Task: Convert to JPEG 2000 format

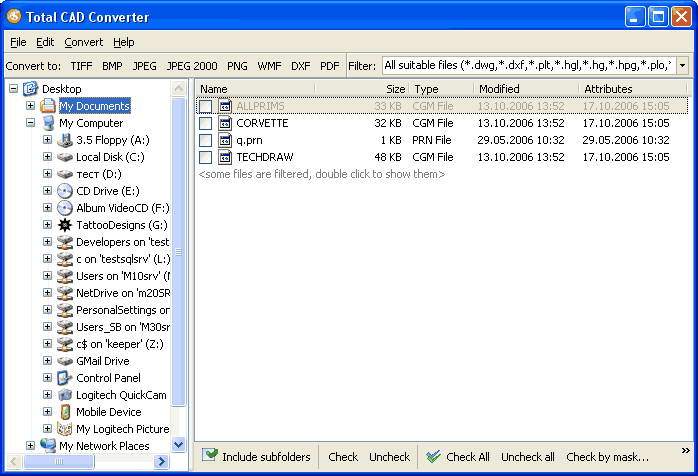Action: [192, 66]
